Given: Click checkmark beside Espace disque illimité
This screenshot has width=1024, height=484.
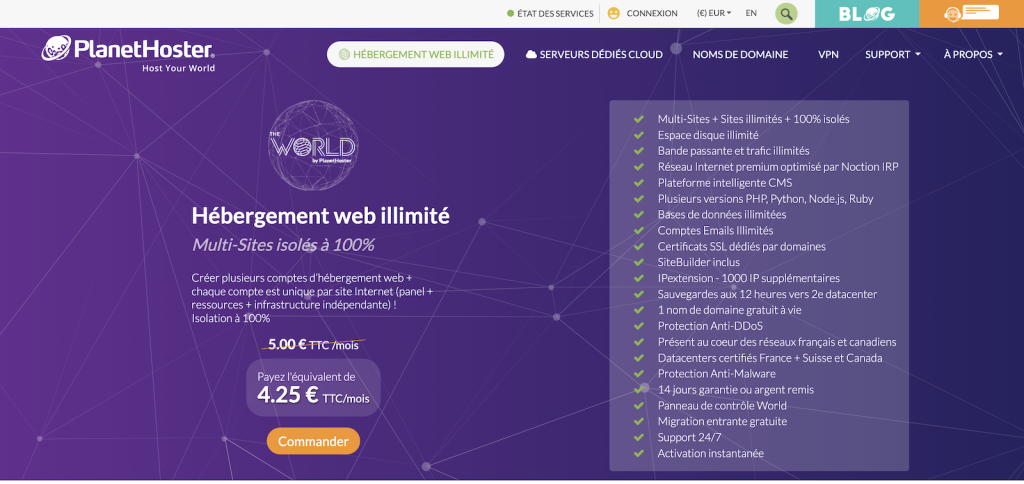Looking at the screenshot, I should (x=639, y=135).
